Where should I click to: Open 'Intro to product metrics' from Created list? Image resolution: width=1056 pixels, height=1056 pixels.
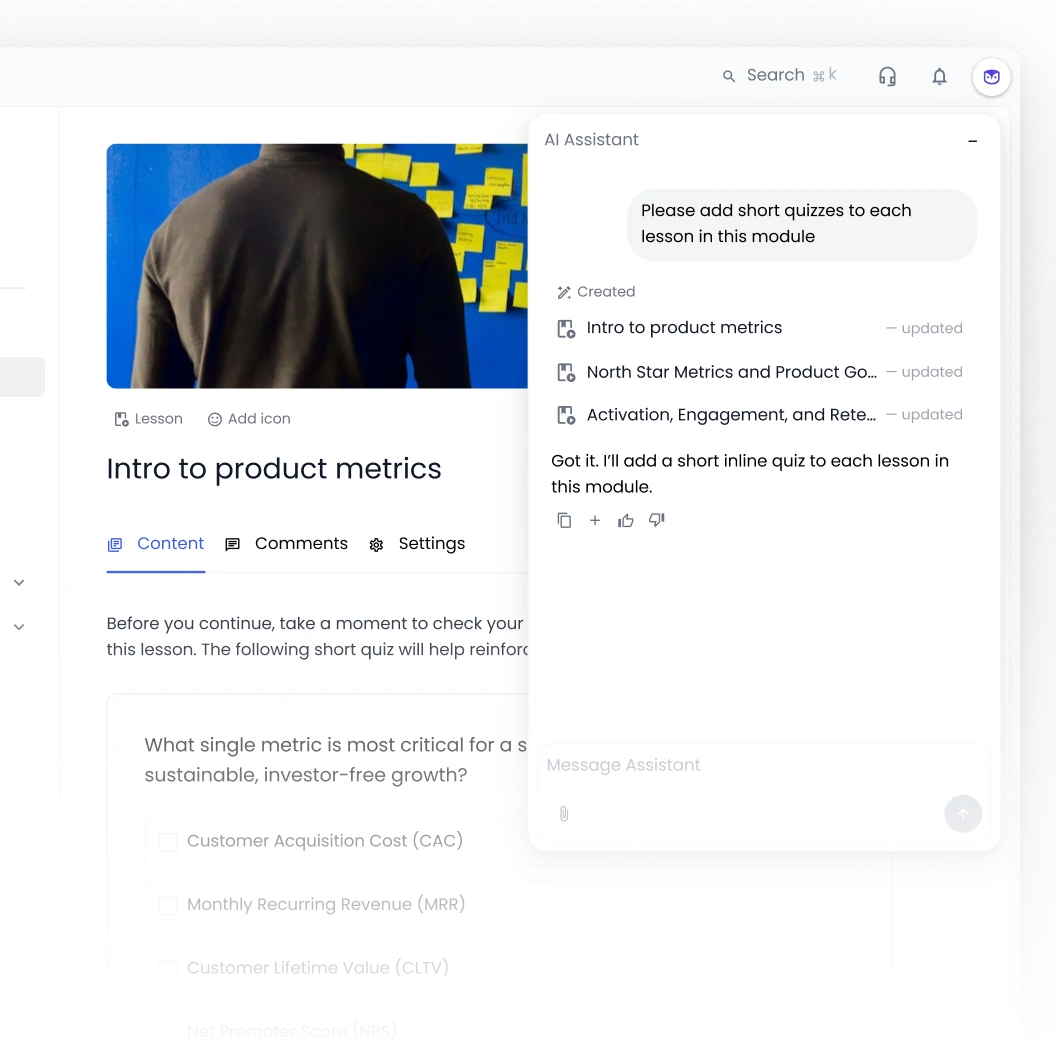[x=684, y=328]
